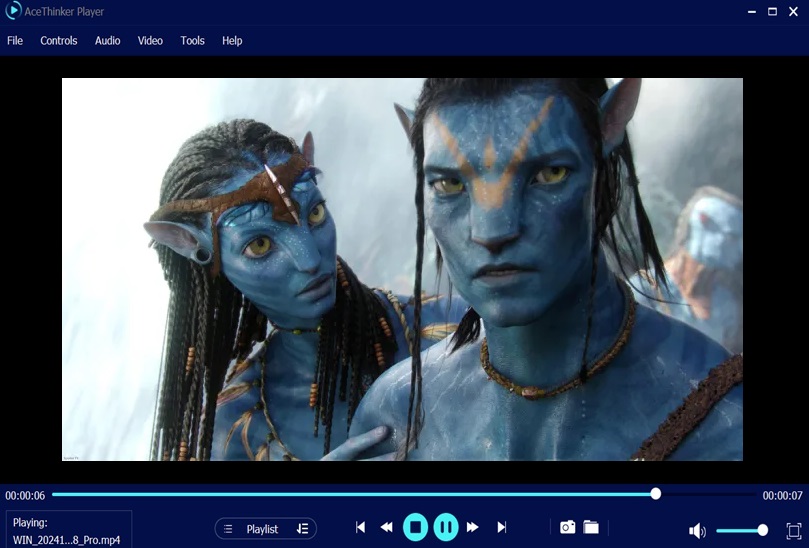Open the File menu

coord(15,41)
